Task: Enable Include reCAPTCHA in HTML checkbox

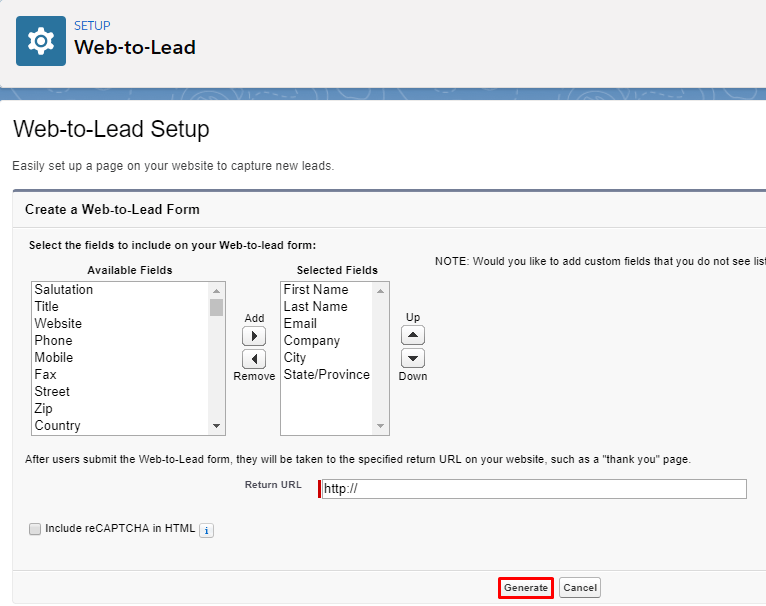Action: 35,529
